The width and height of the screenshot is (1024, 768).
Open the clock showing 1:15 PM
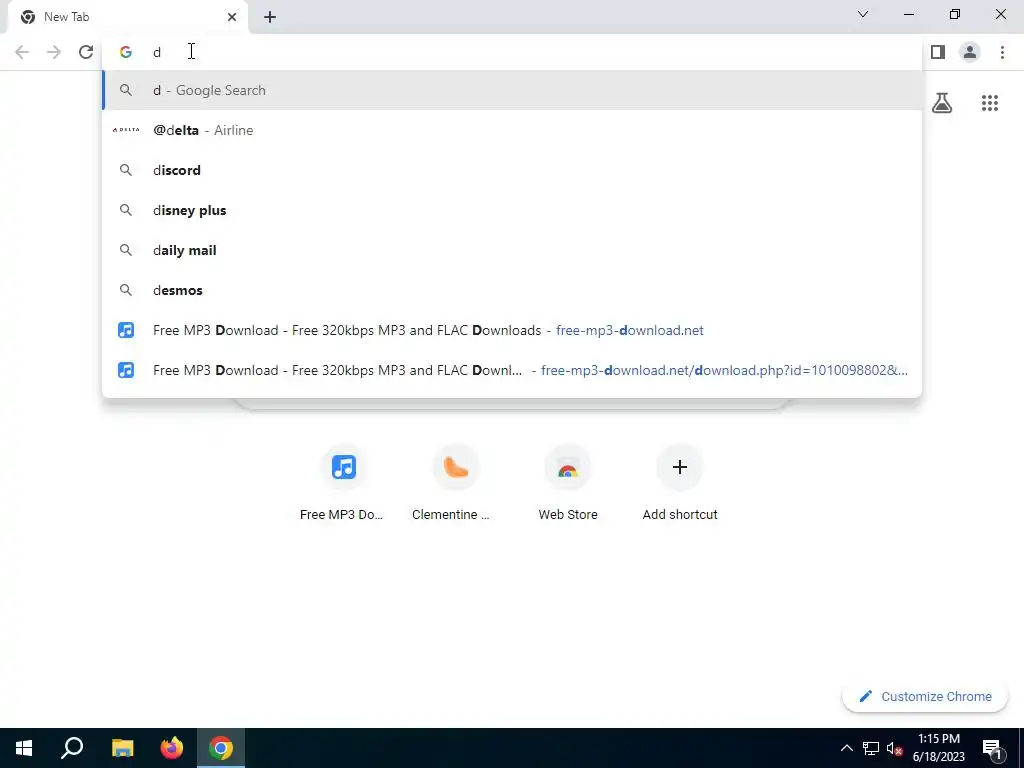pos(938,748)
